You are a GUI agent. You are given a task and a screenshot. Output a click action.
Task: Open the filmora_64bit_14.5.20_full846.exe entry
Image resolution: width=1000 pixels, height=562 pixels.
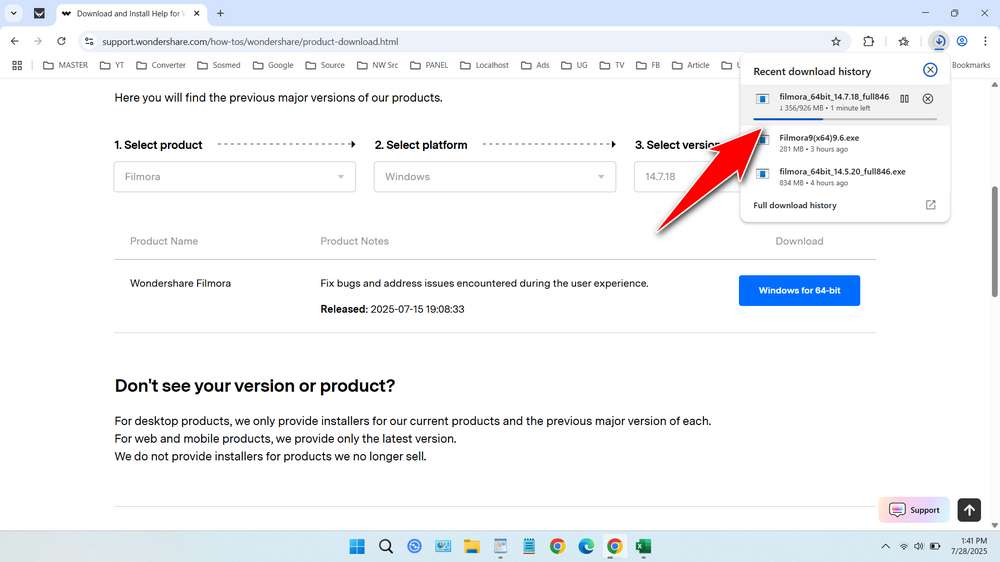845,177
